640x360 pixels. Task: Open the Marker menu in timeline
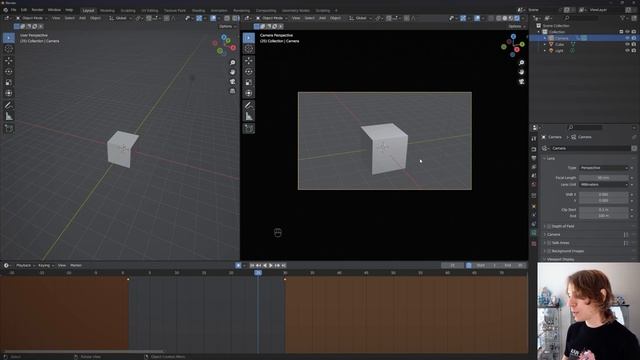coord(76,265)
